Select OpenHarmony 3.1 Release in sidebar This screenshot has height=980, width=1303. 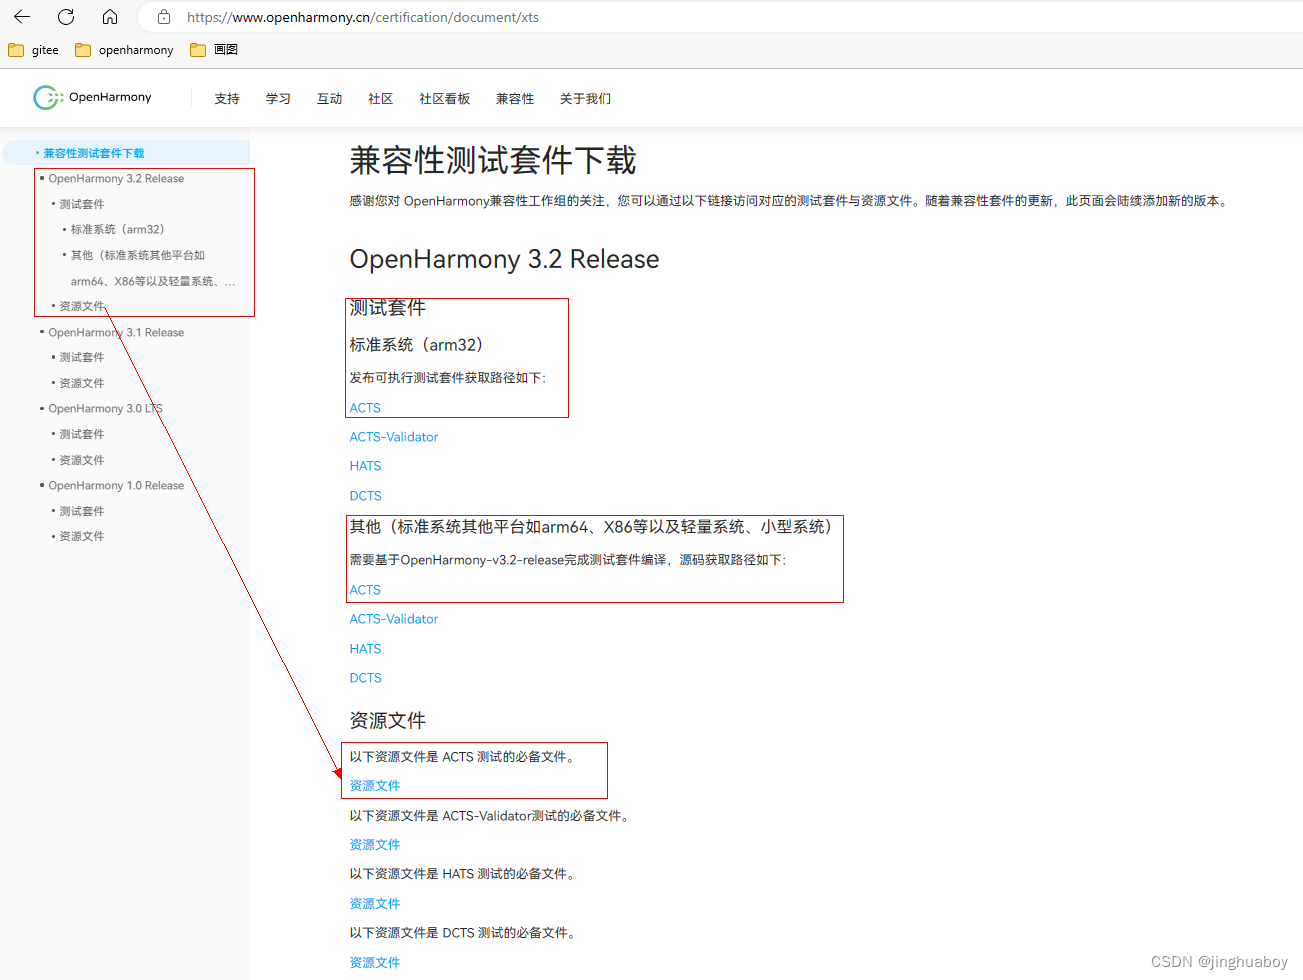116,333
